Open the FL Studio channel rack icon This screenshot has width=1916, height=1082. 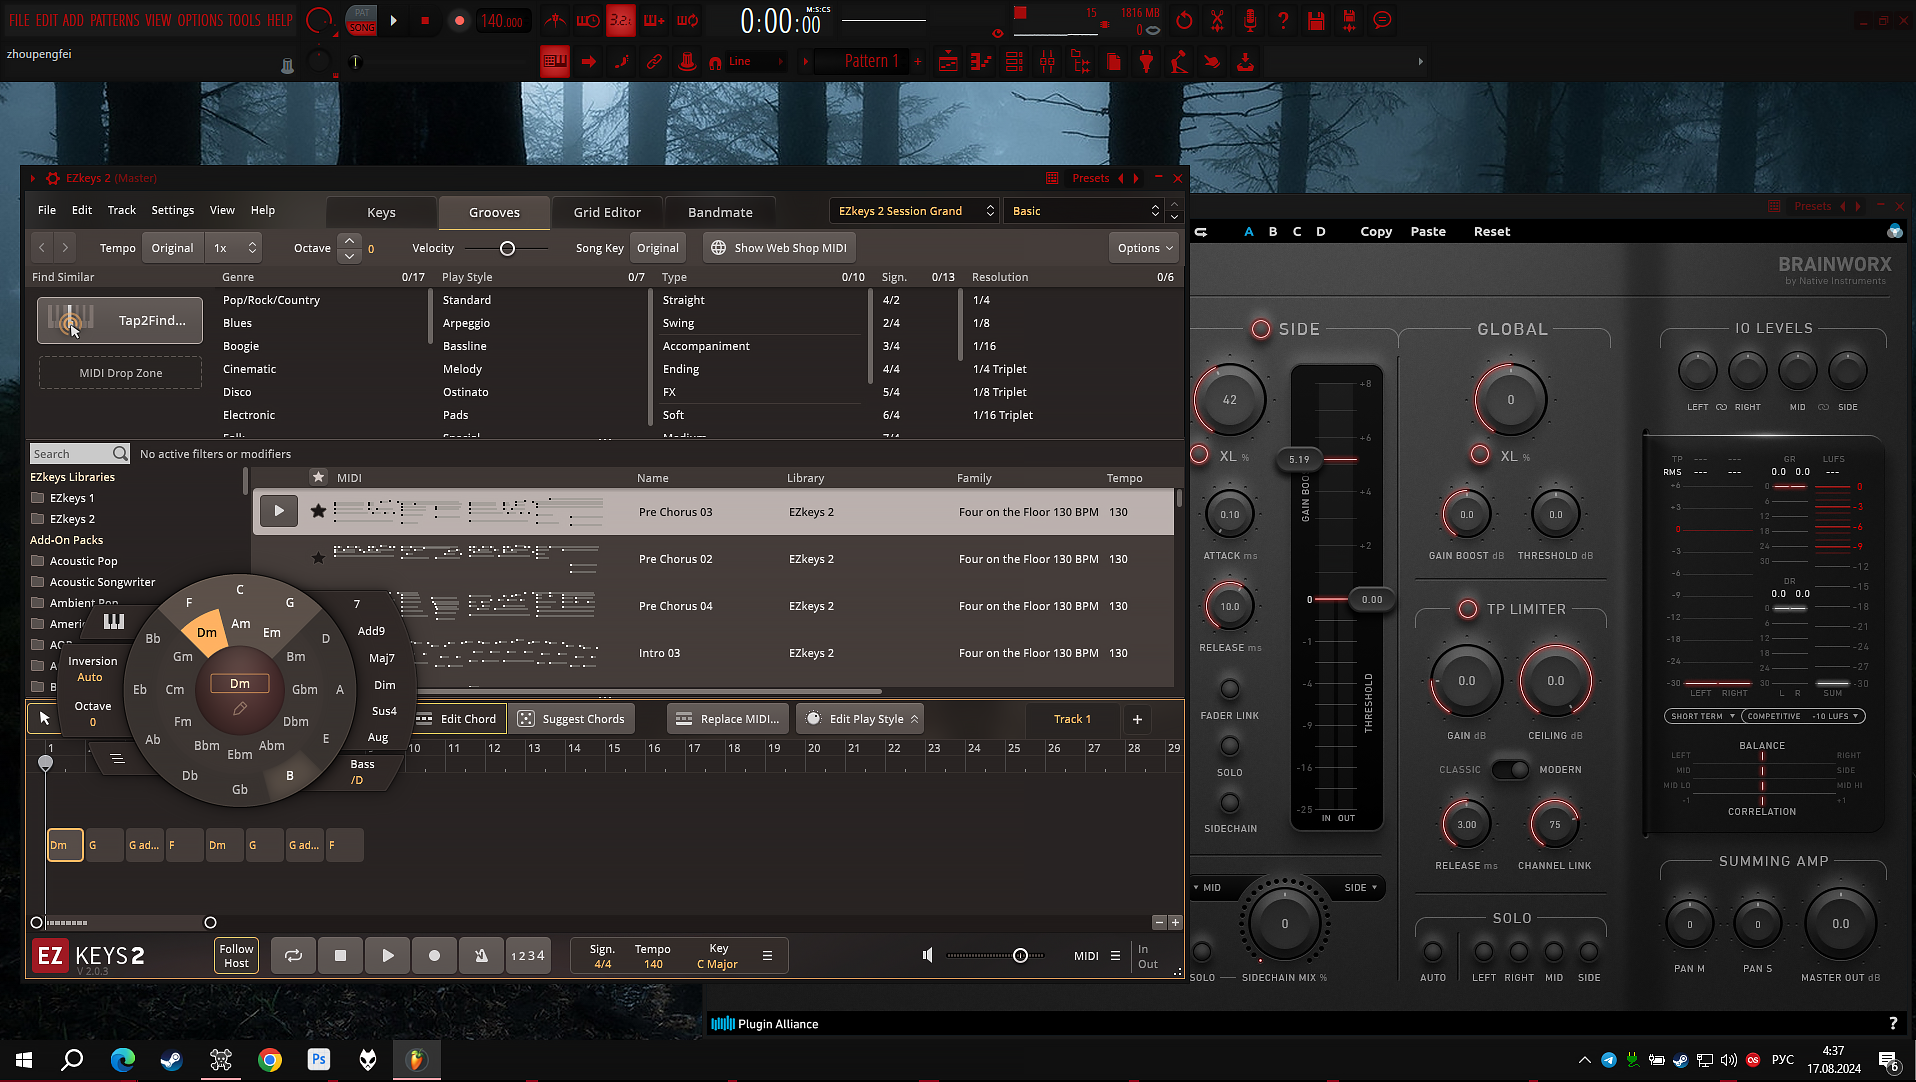click(x=1014, y=62)
